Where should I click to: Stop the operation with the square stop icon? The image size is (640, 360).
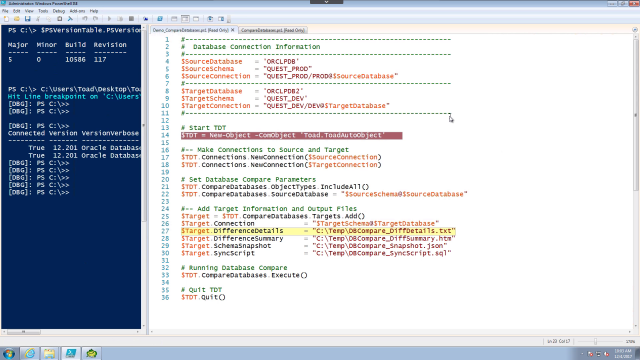(131, 19)
